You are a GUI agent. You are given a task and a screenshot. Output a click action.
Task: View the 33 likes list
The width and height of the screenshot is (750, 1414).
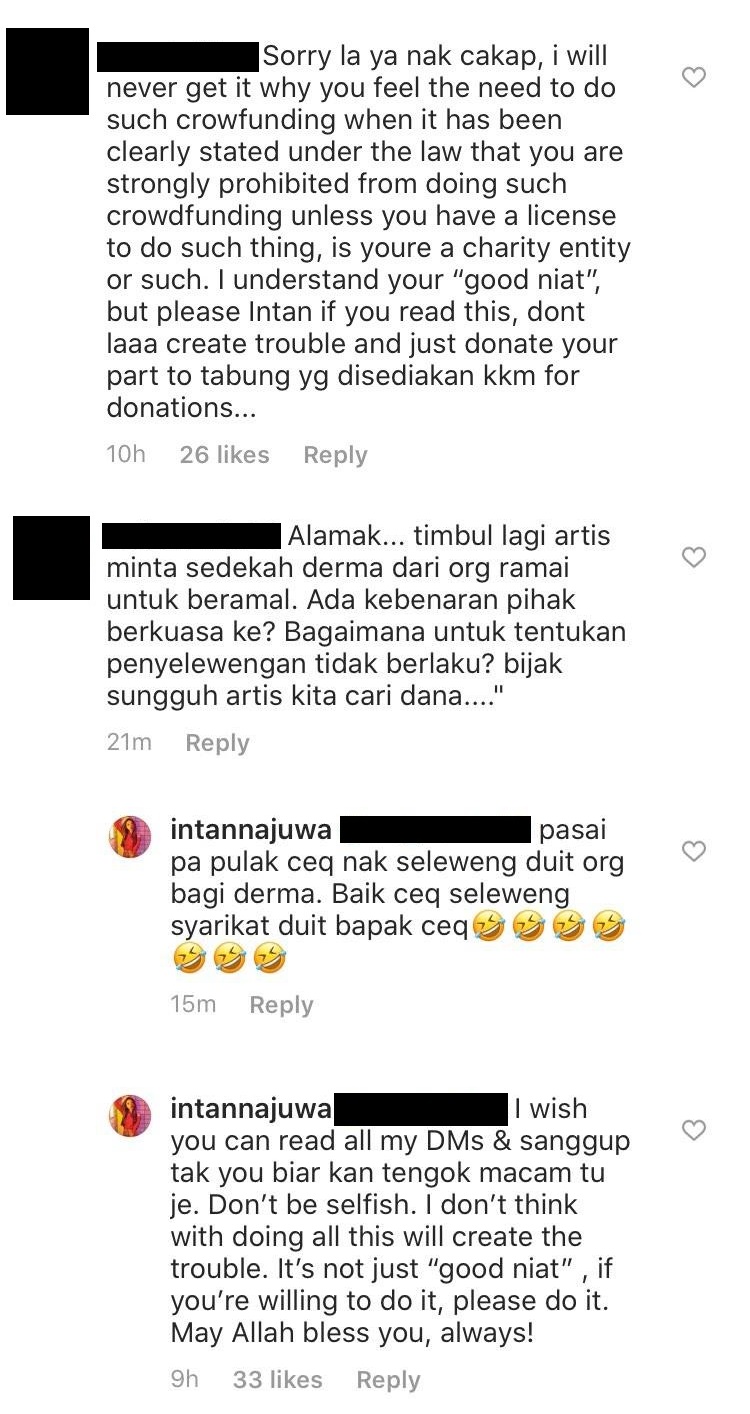[x=277, y=1381]
